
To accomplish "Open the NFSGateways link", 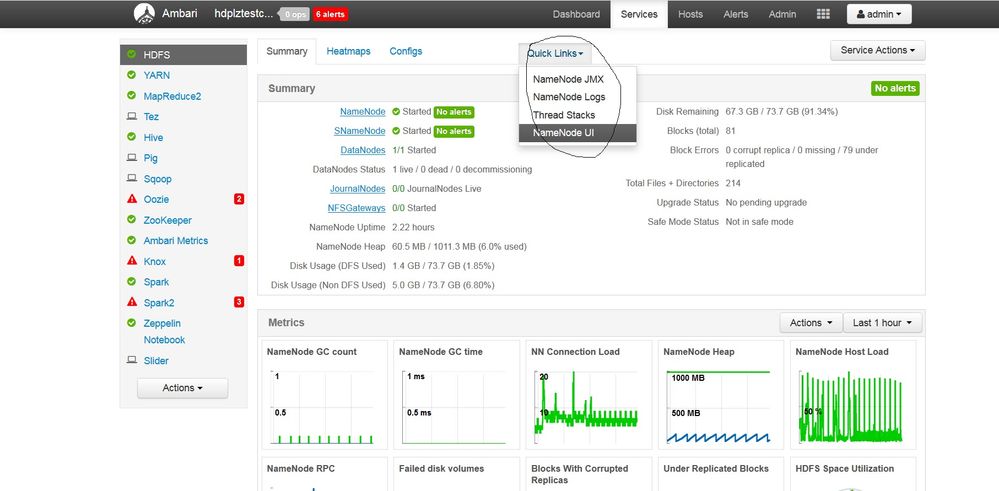I will (x=356, y=208).
